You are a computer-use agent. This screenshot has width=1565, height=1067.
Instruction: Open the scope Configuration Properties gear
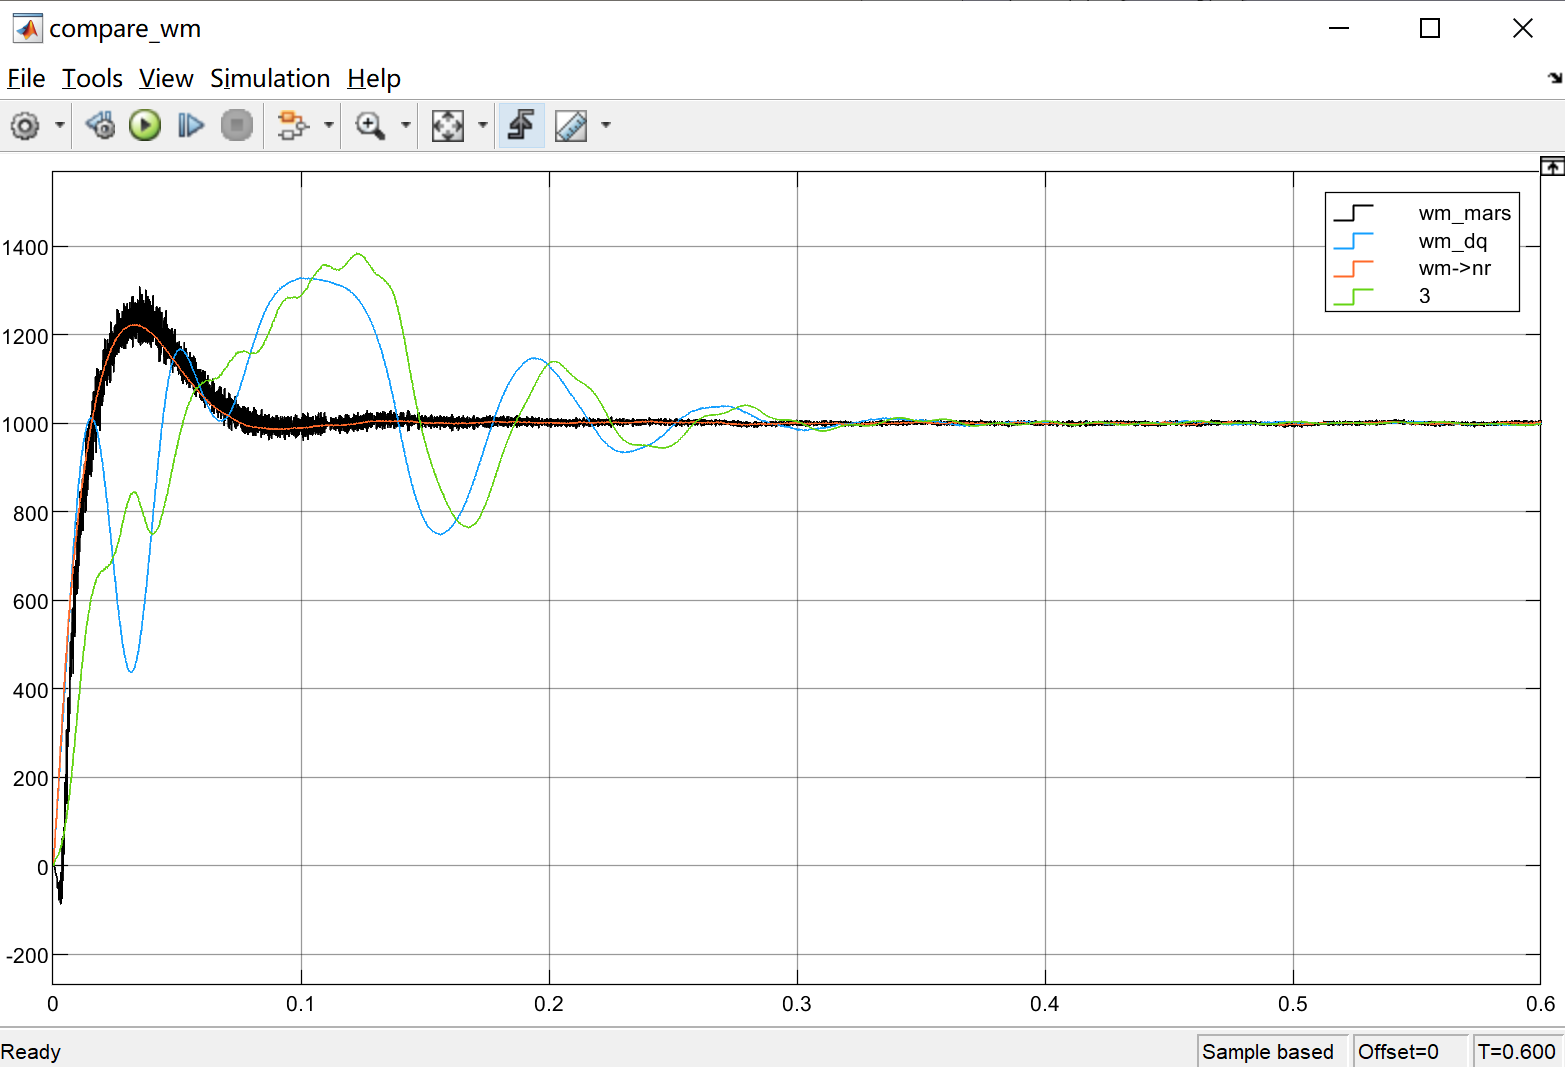[x=25, y=126]
